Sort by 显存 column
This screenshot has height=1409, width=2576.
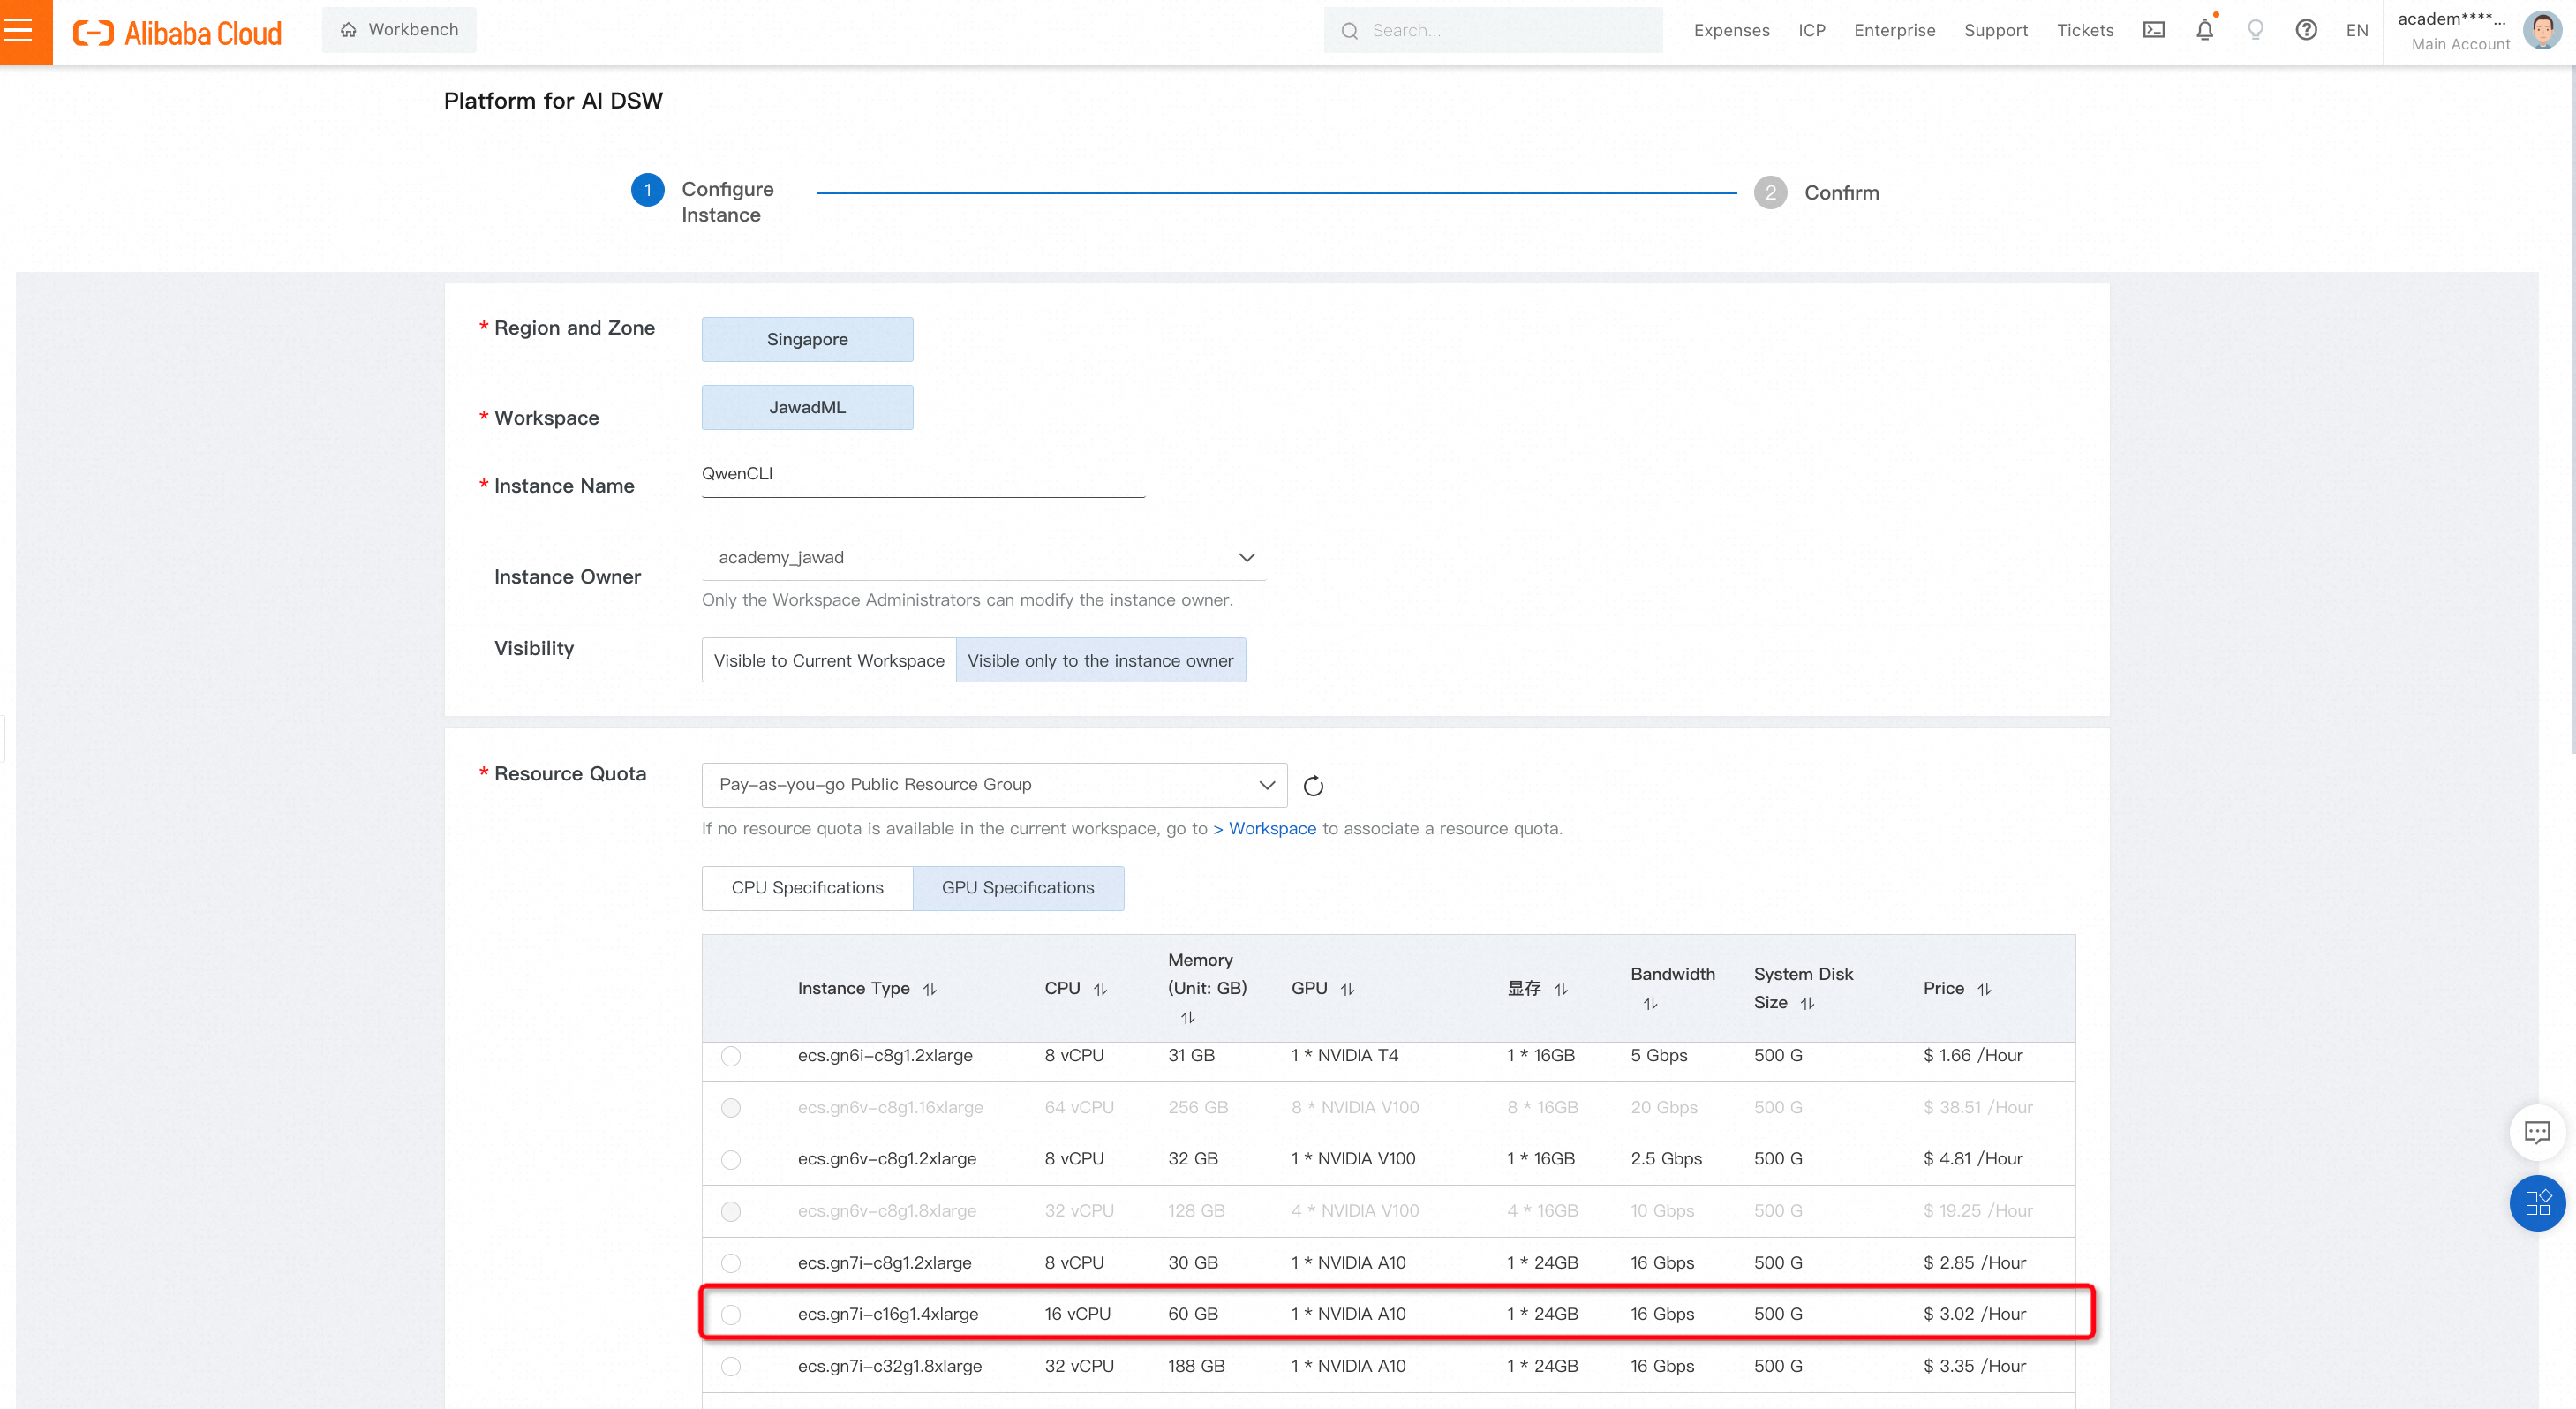click(x=1561, y=989)
